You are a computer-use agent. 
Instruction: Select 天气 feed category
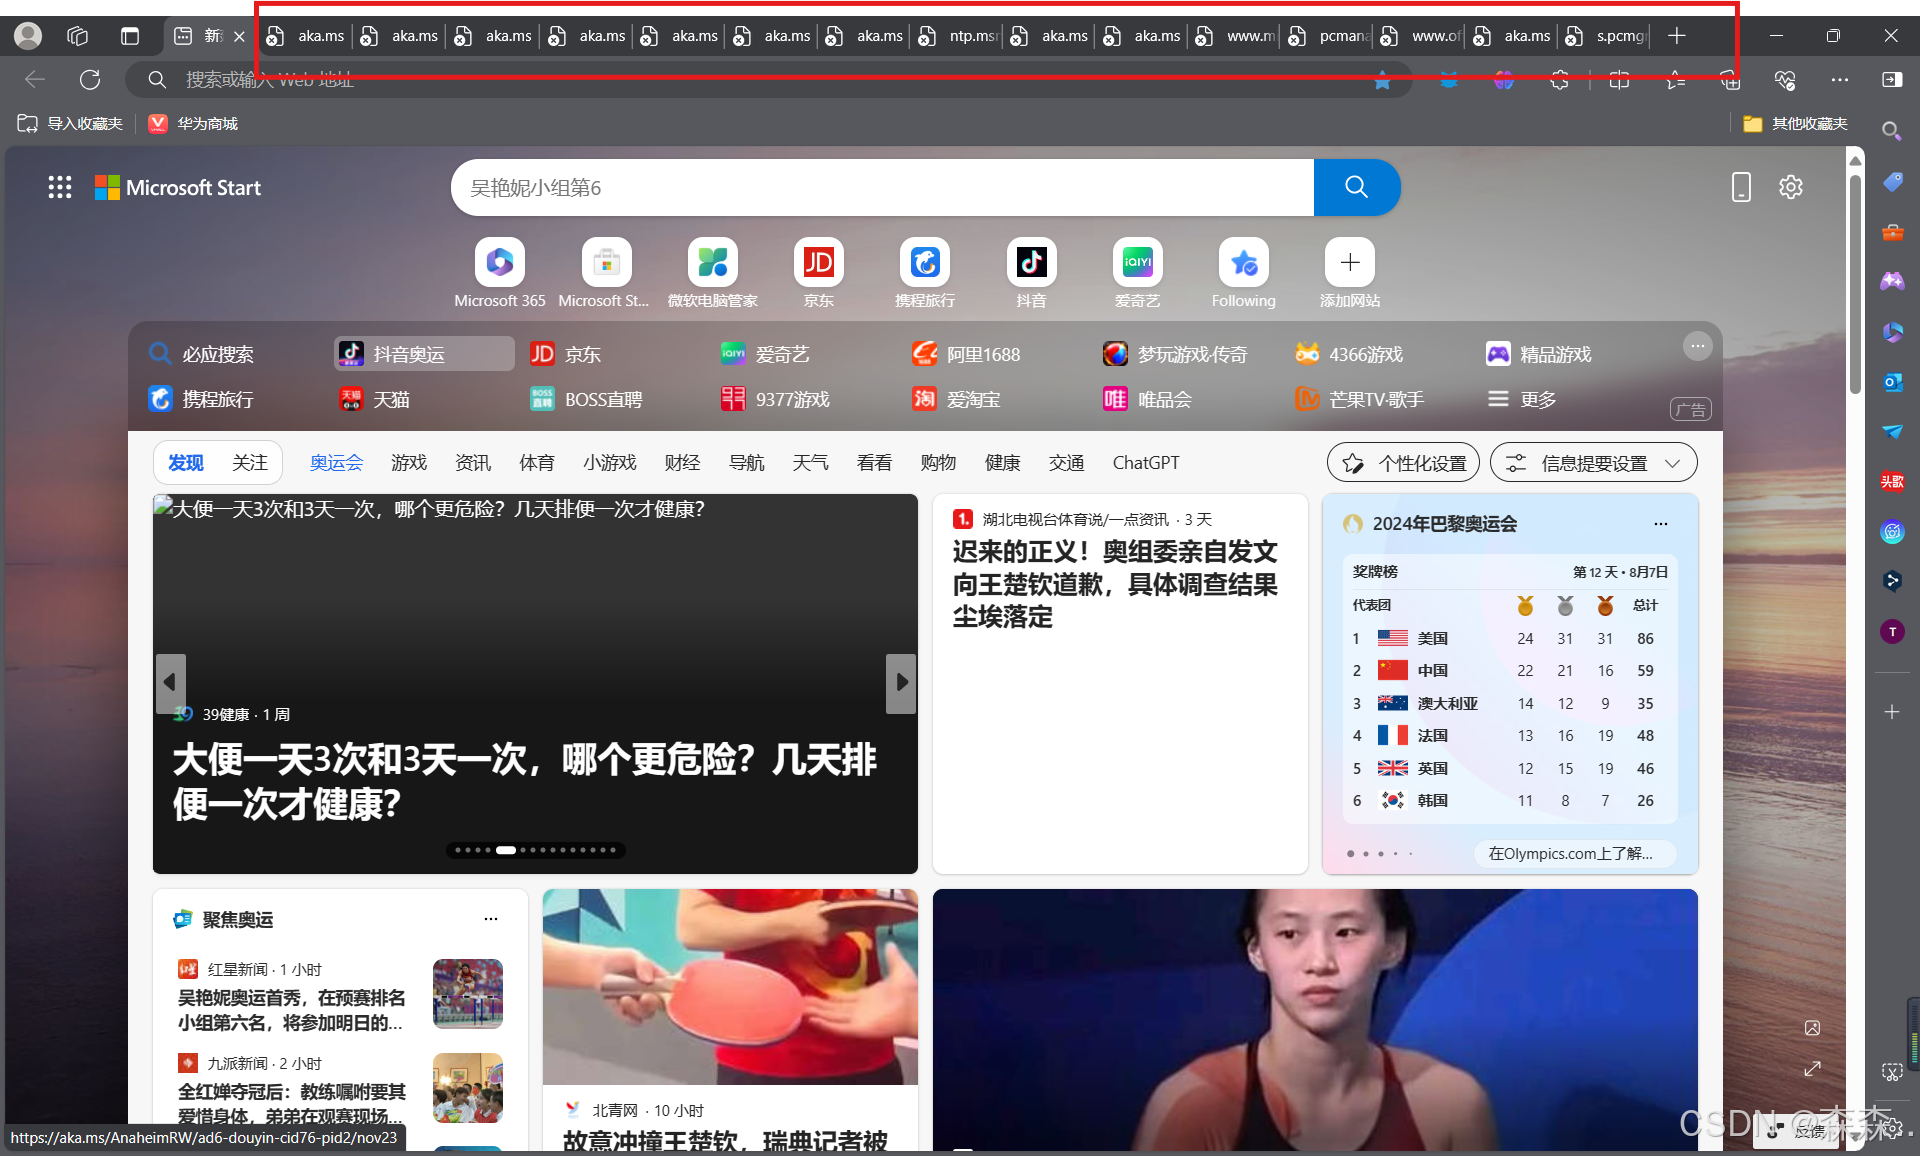click(x=810, y=463)
